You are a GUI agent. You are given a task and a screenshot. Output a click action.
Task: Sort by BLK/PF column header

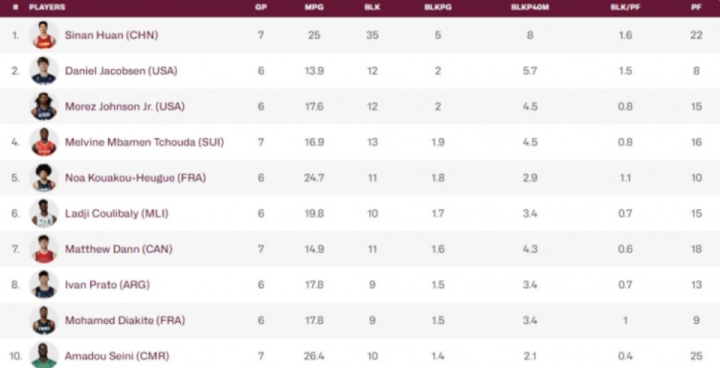point(625,7)
